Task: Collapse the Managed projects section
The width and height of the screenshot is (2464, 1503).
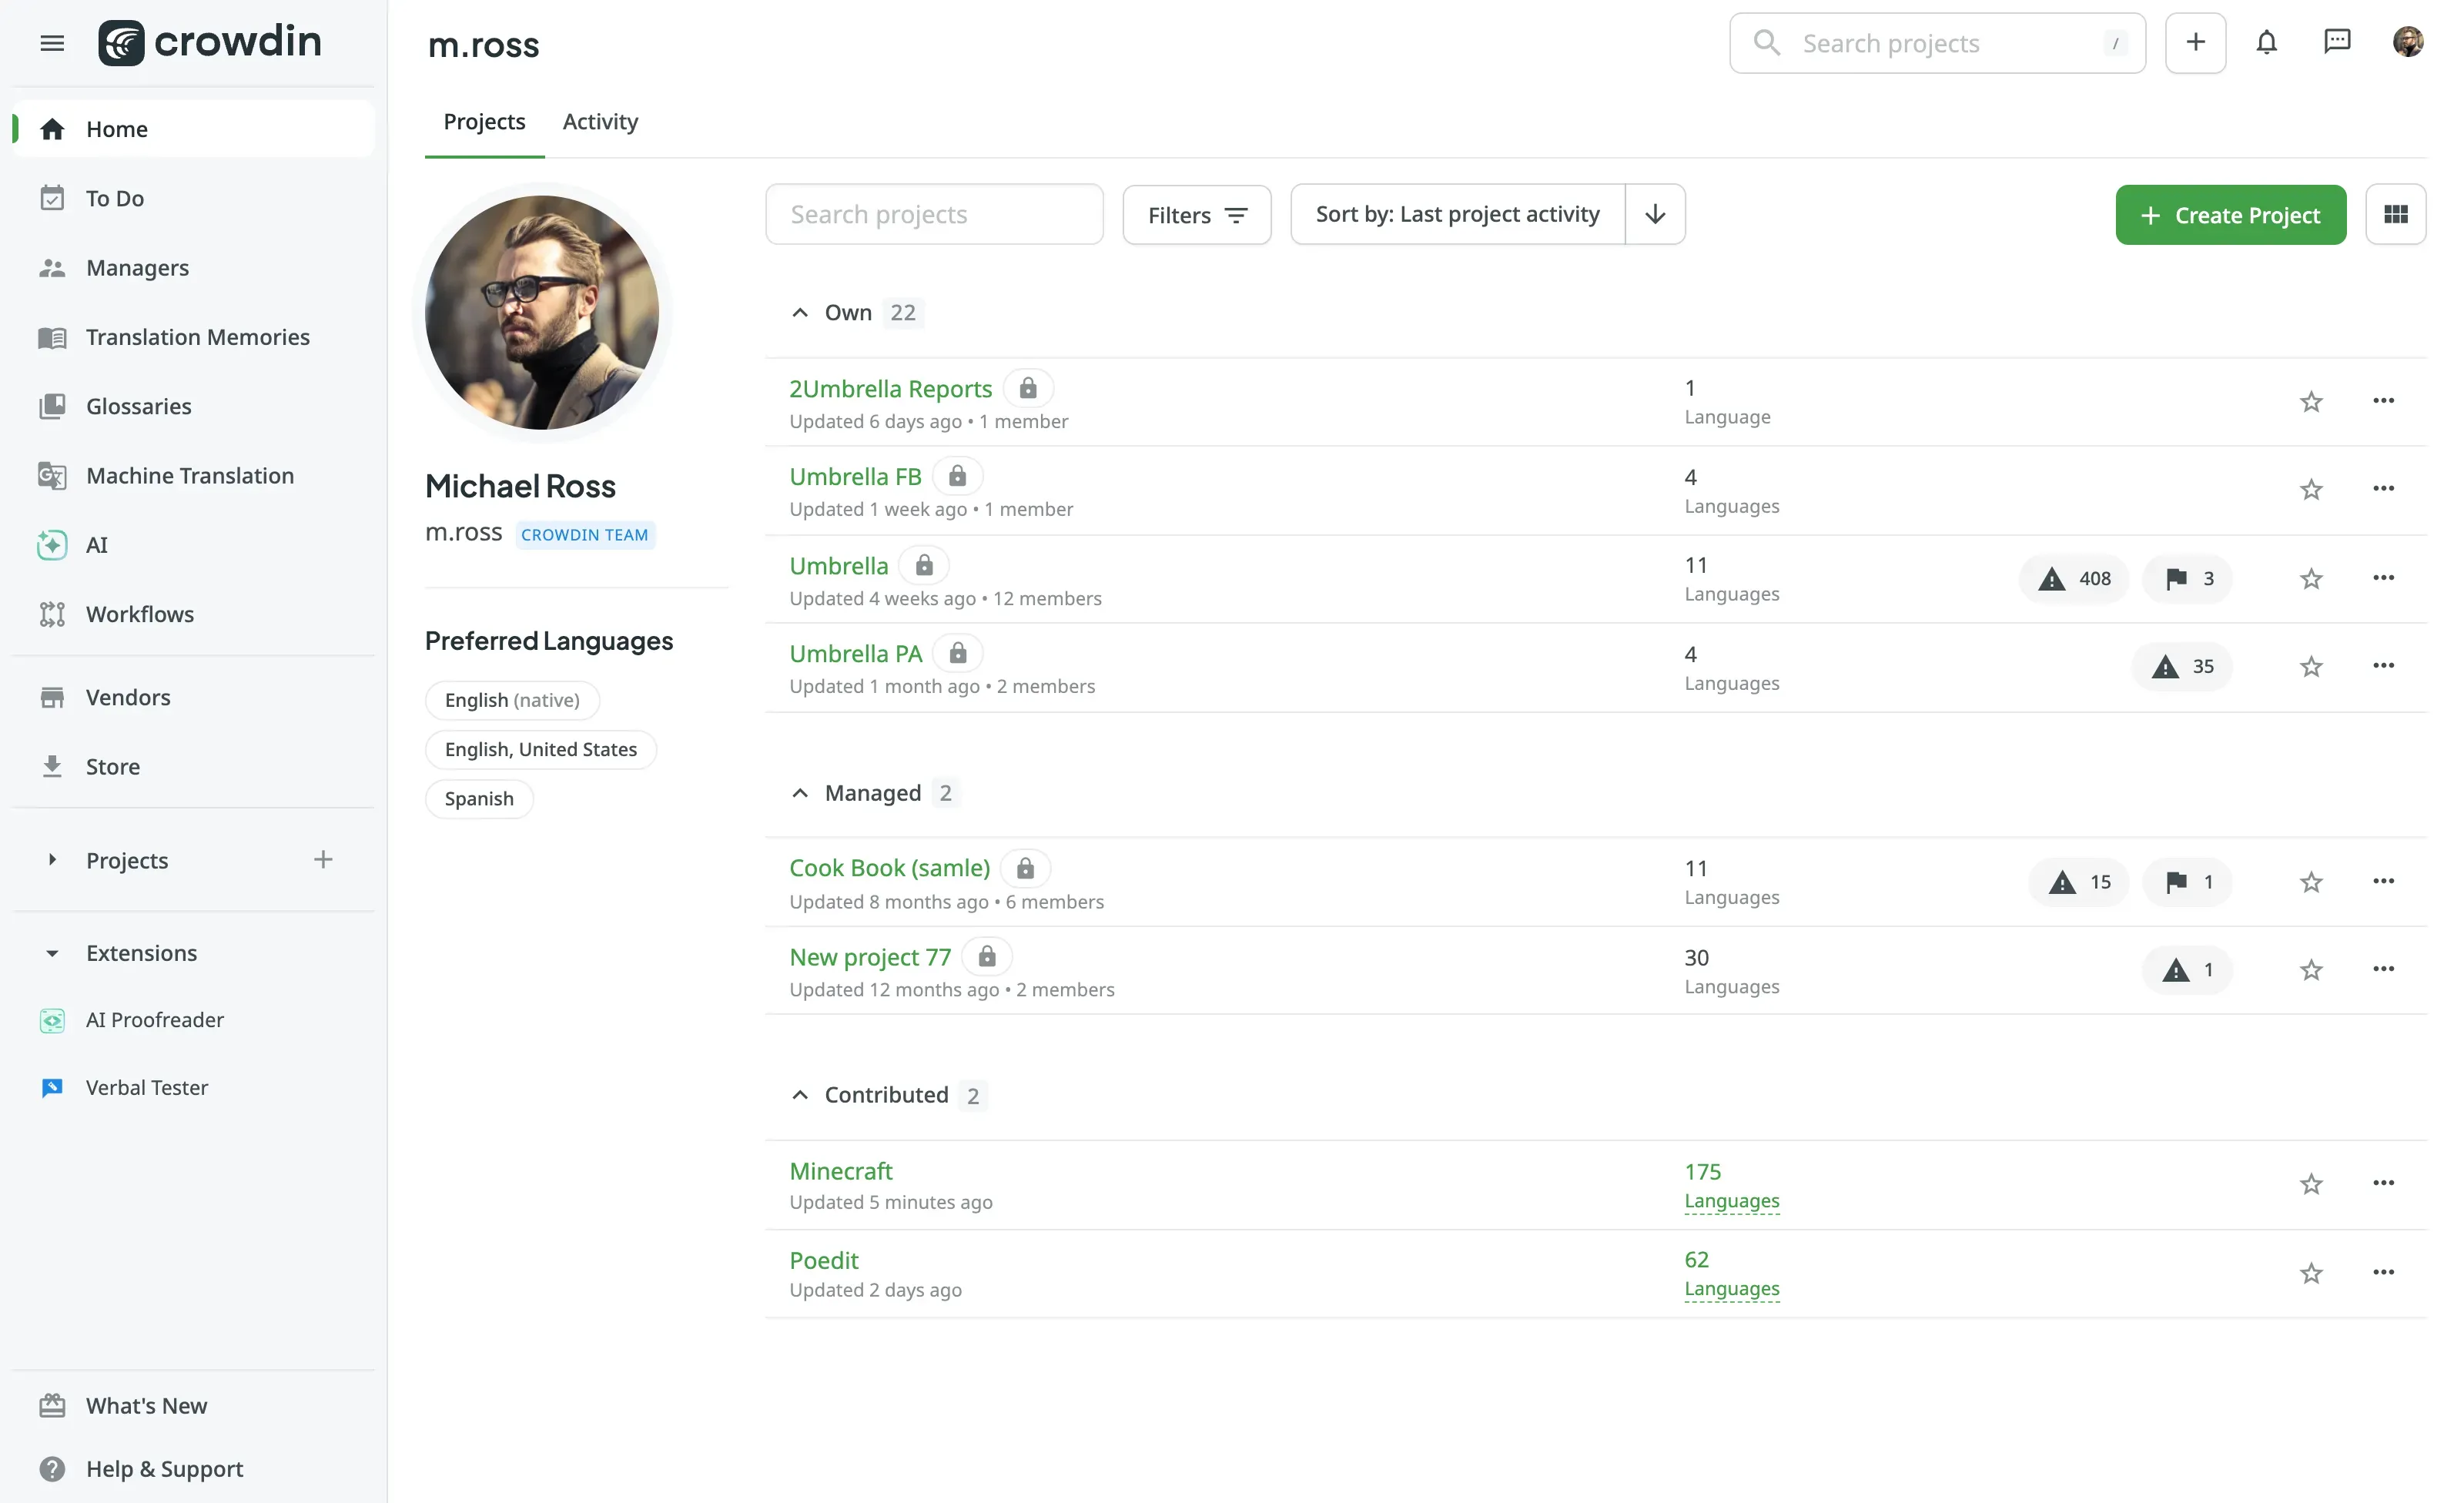Action: pos(800,792)
